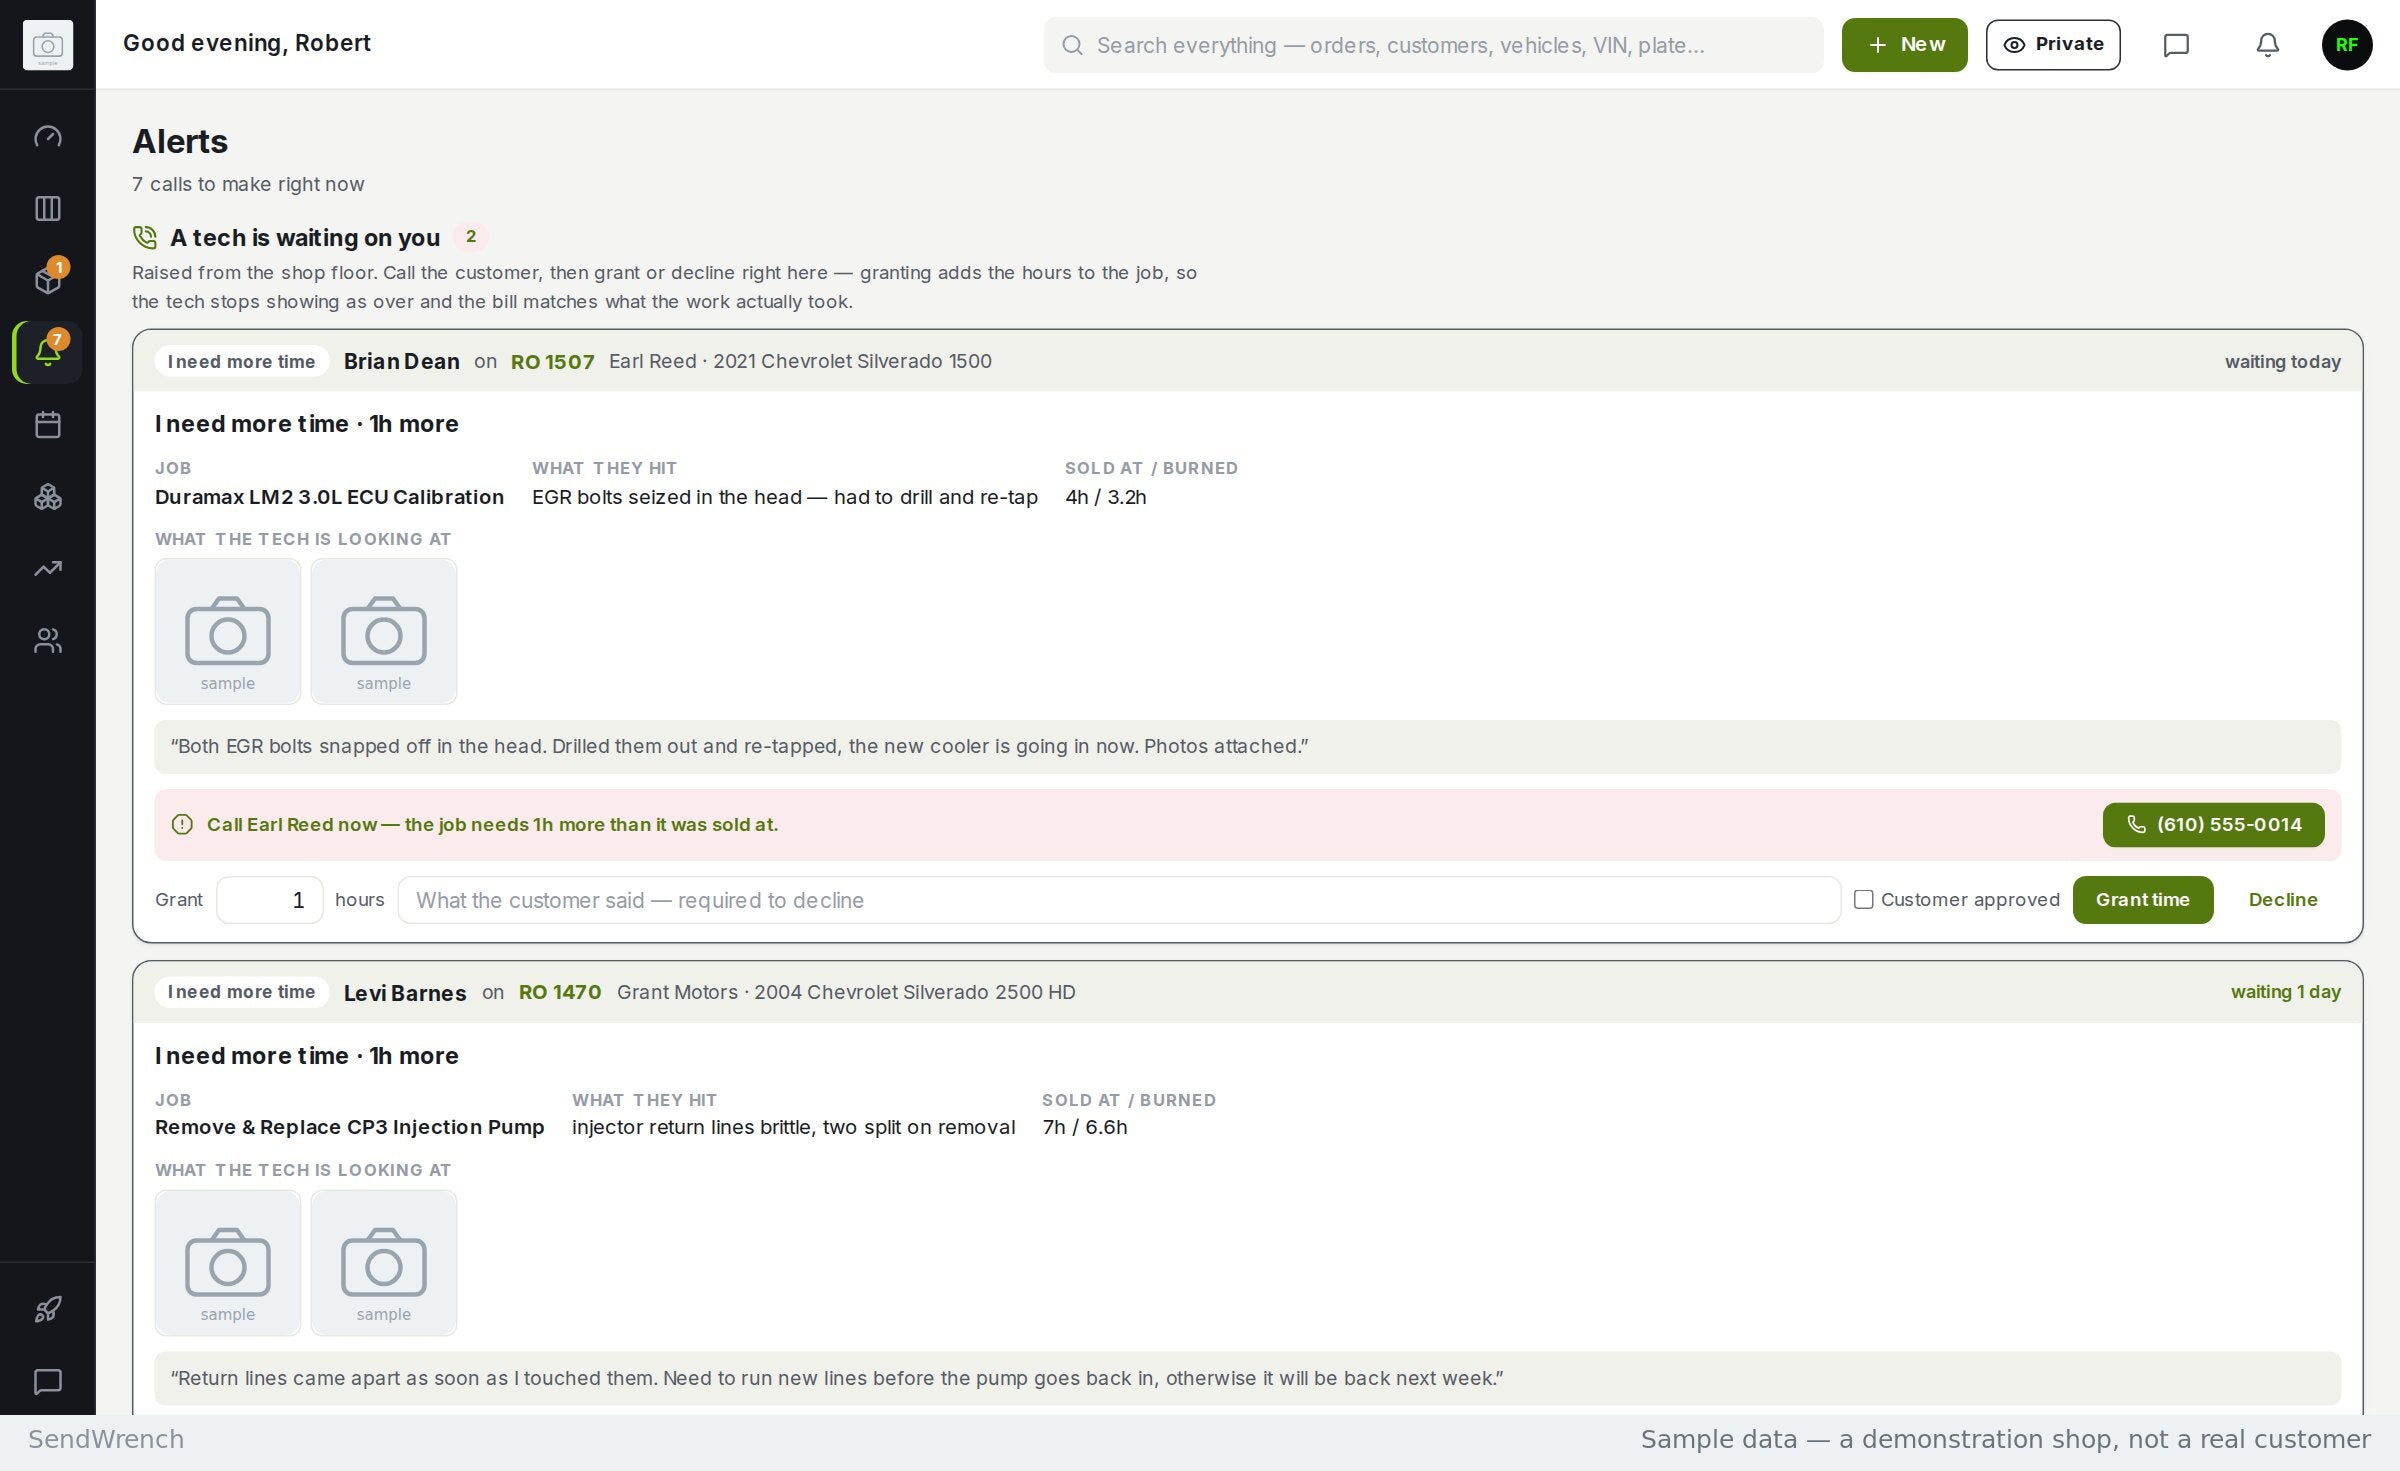Call Earl Reed at (610) 555-0014
The height and width of the screenshot is (1471, 2400).
tap(2213, 825)
